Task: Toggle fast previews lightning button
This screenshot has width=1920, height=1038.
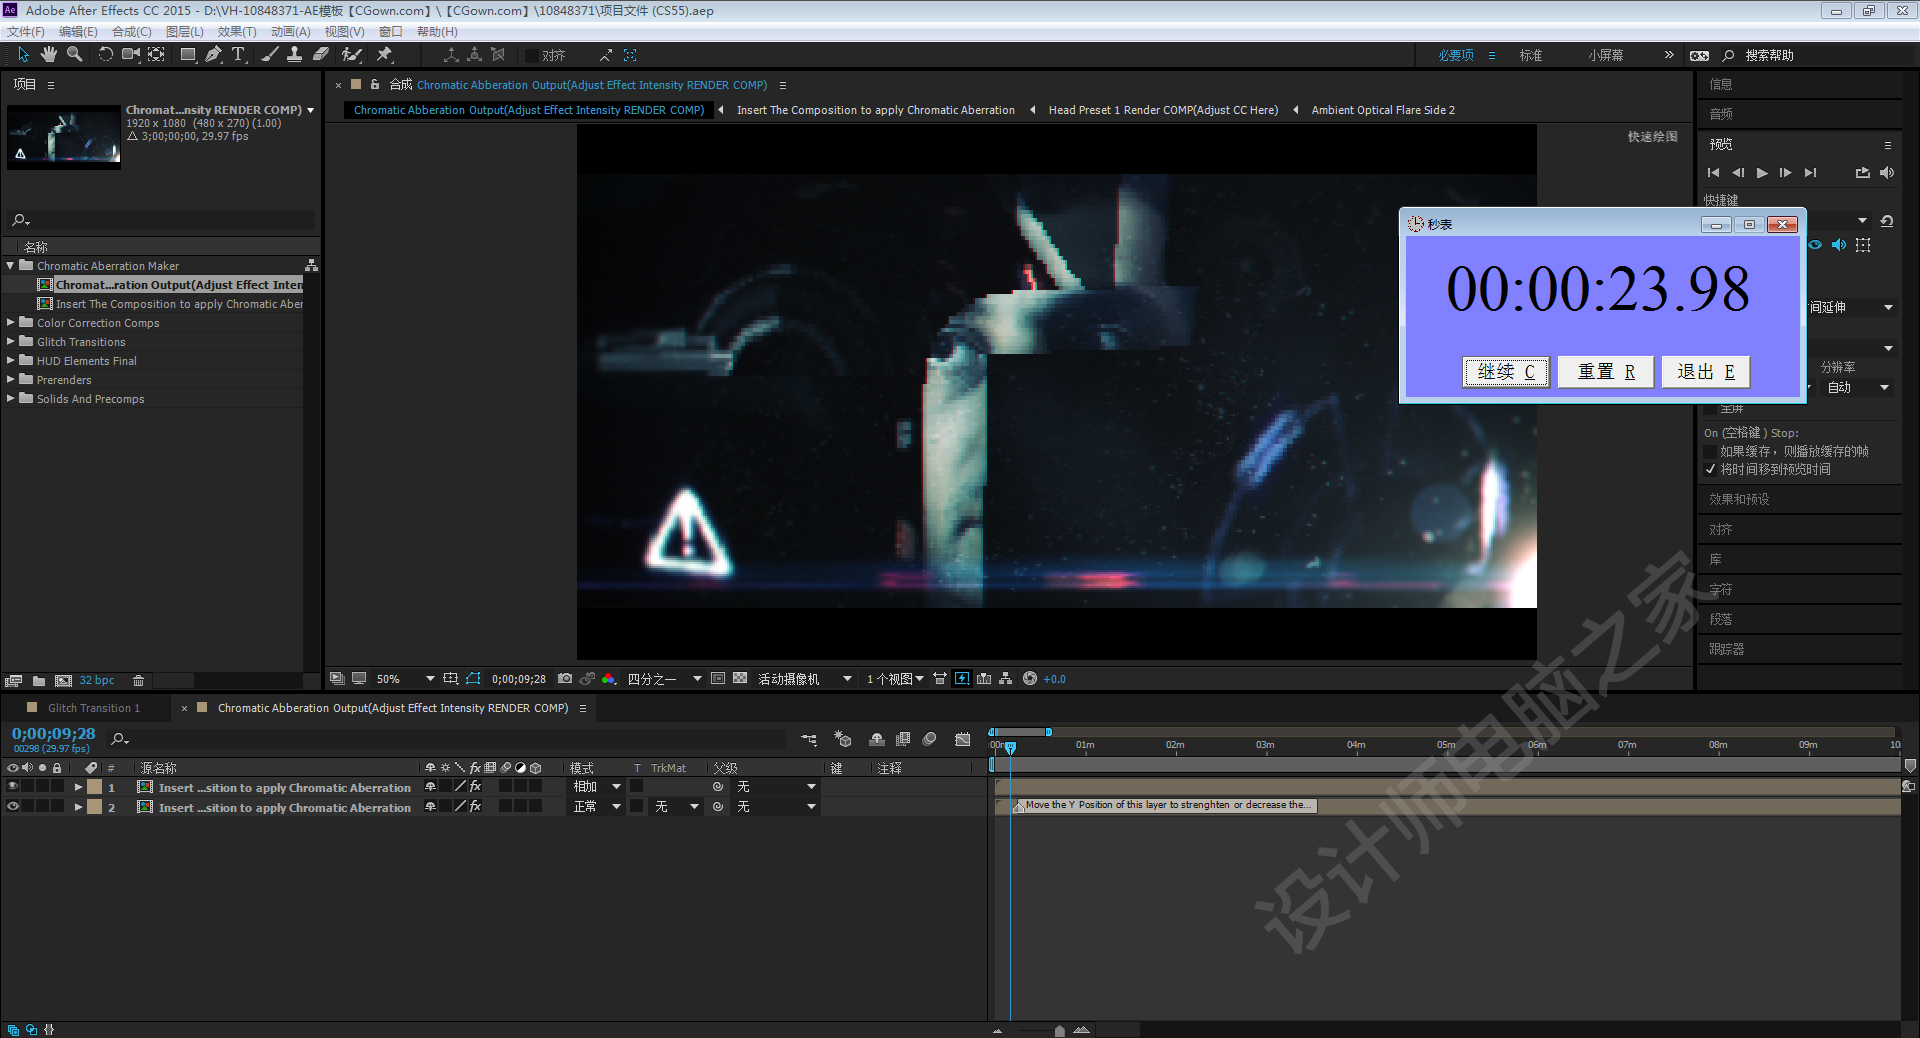Action: [962, 679]
